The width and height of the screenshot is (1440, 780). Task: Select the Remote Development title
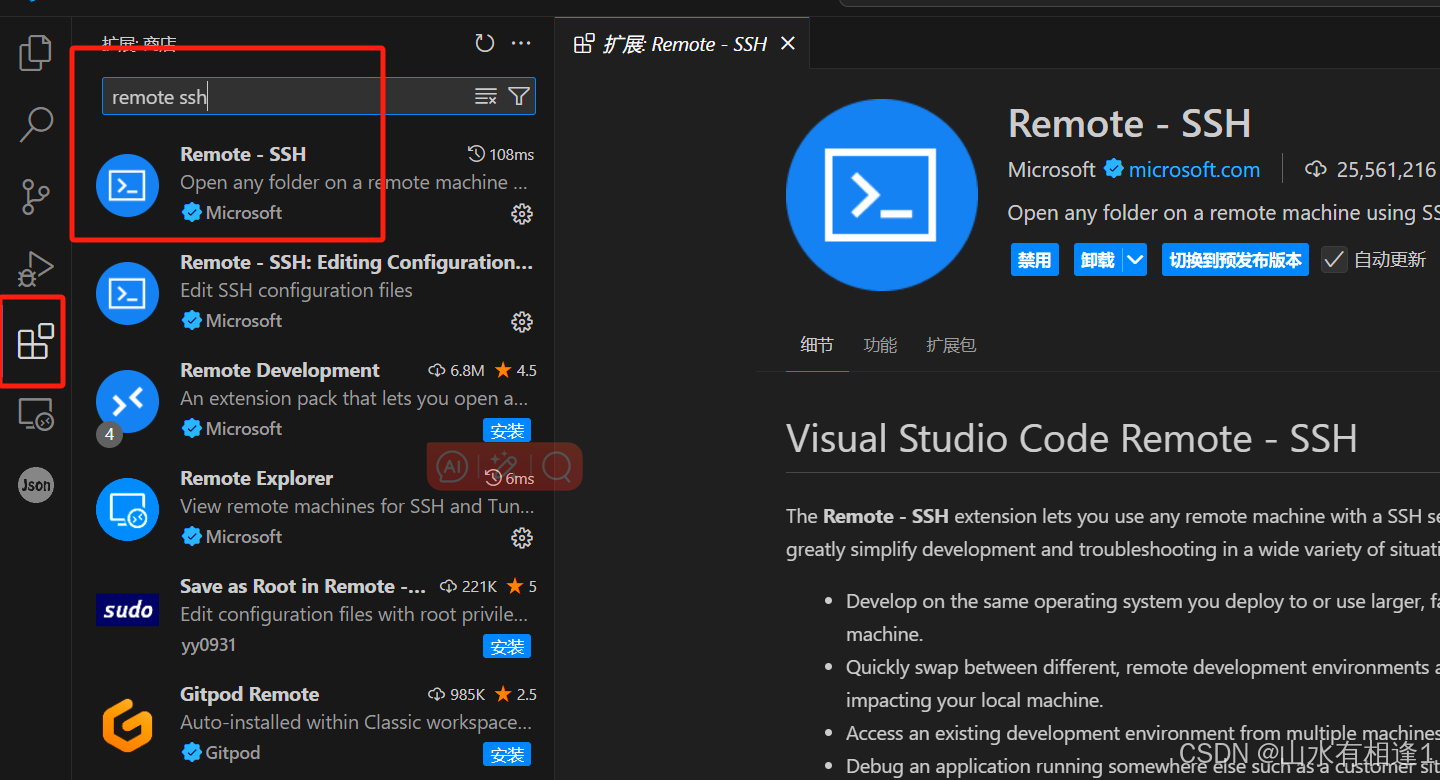point(280,370)
